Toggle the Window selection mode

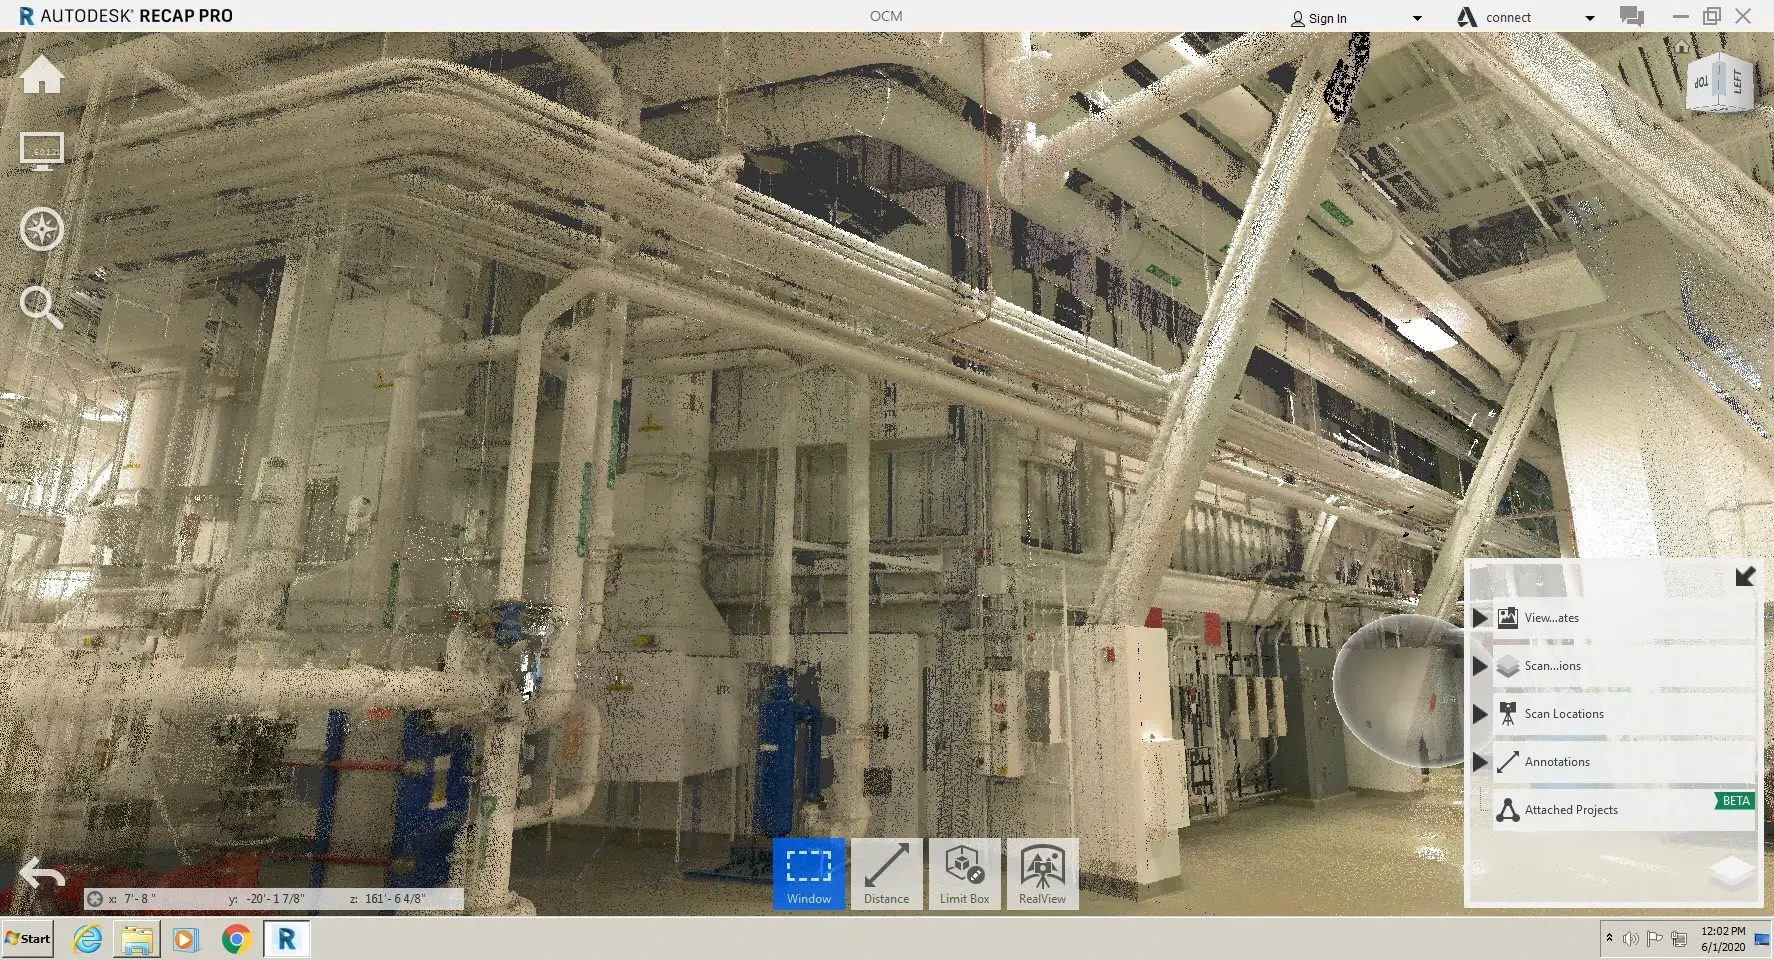pyautogui.click(x=808, y=873)
